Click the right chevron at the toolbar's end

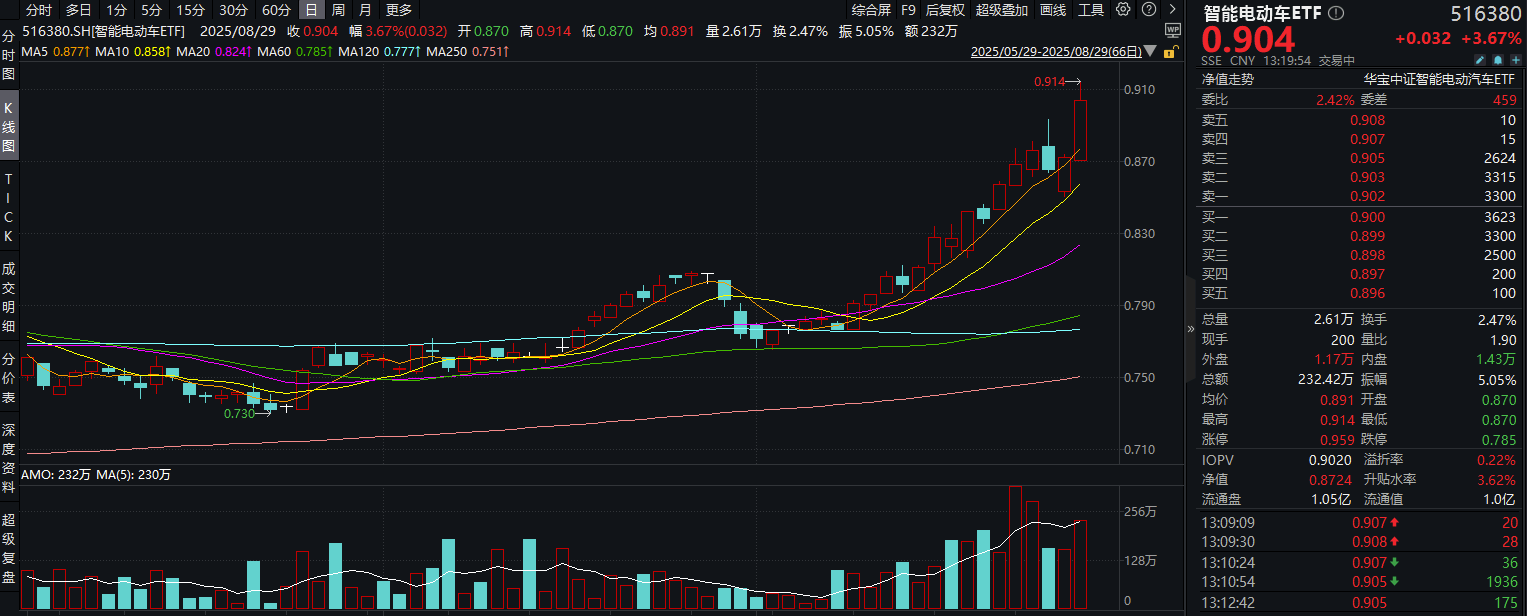[1172, 9]
